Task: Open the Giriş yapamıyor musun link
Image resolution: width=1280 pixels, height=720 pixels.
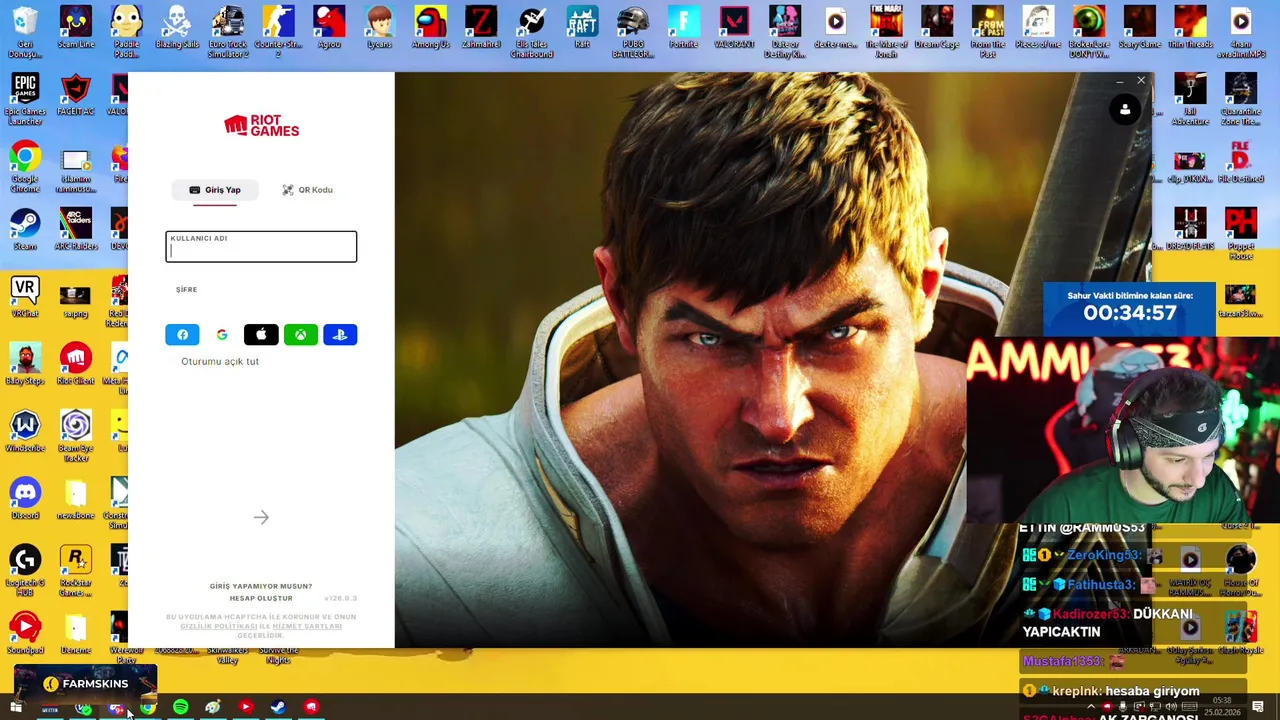Action: pos(261,586)
